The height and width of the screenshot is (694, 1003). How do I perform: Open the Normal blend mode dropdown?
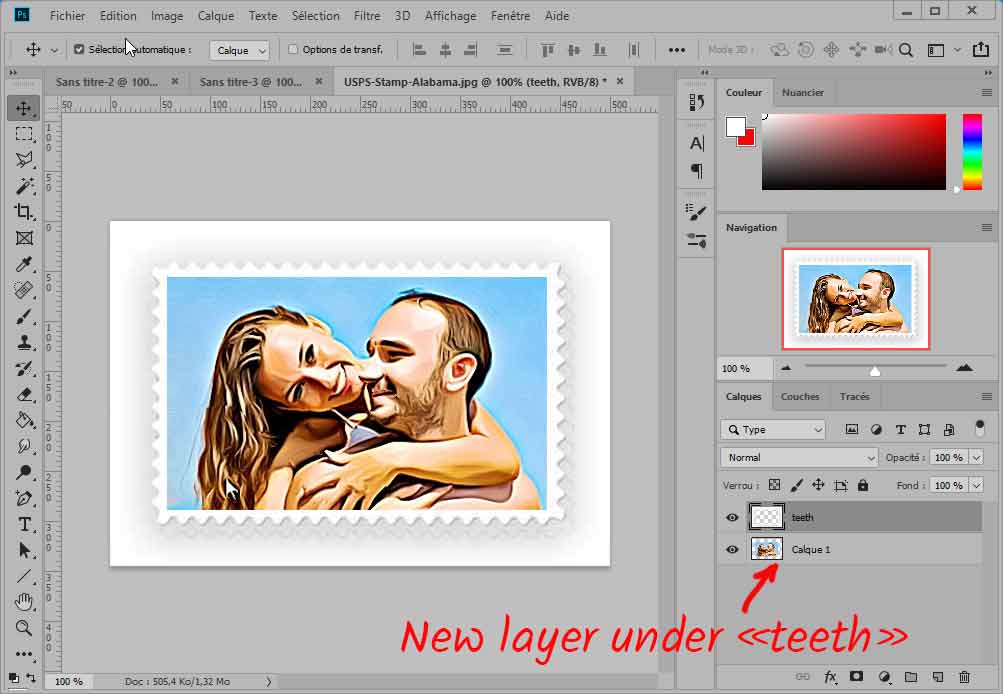pos(799,457)
